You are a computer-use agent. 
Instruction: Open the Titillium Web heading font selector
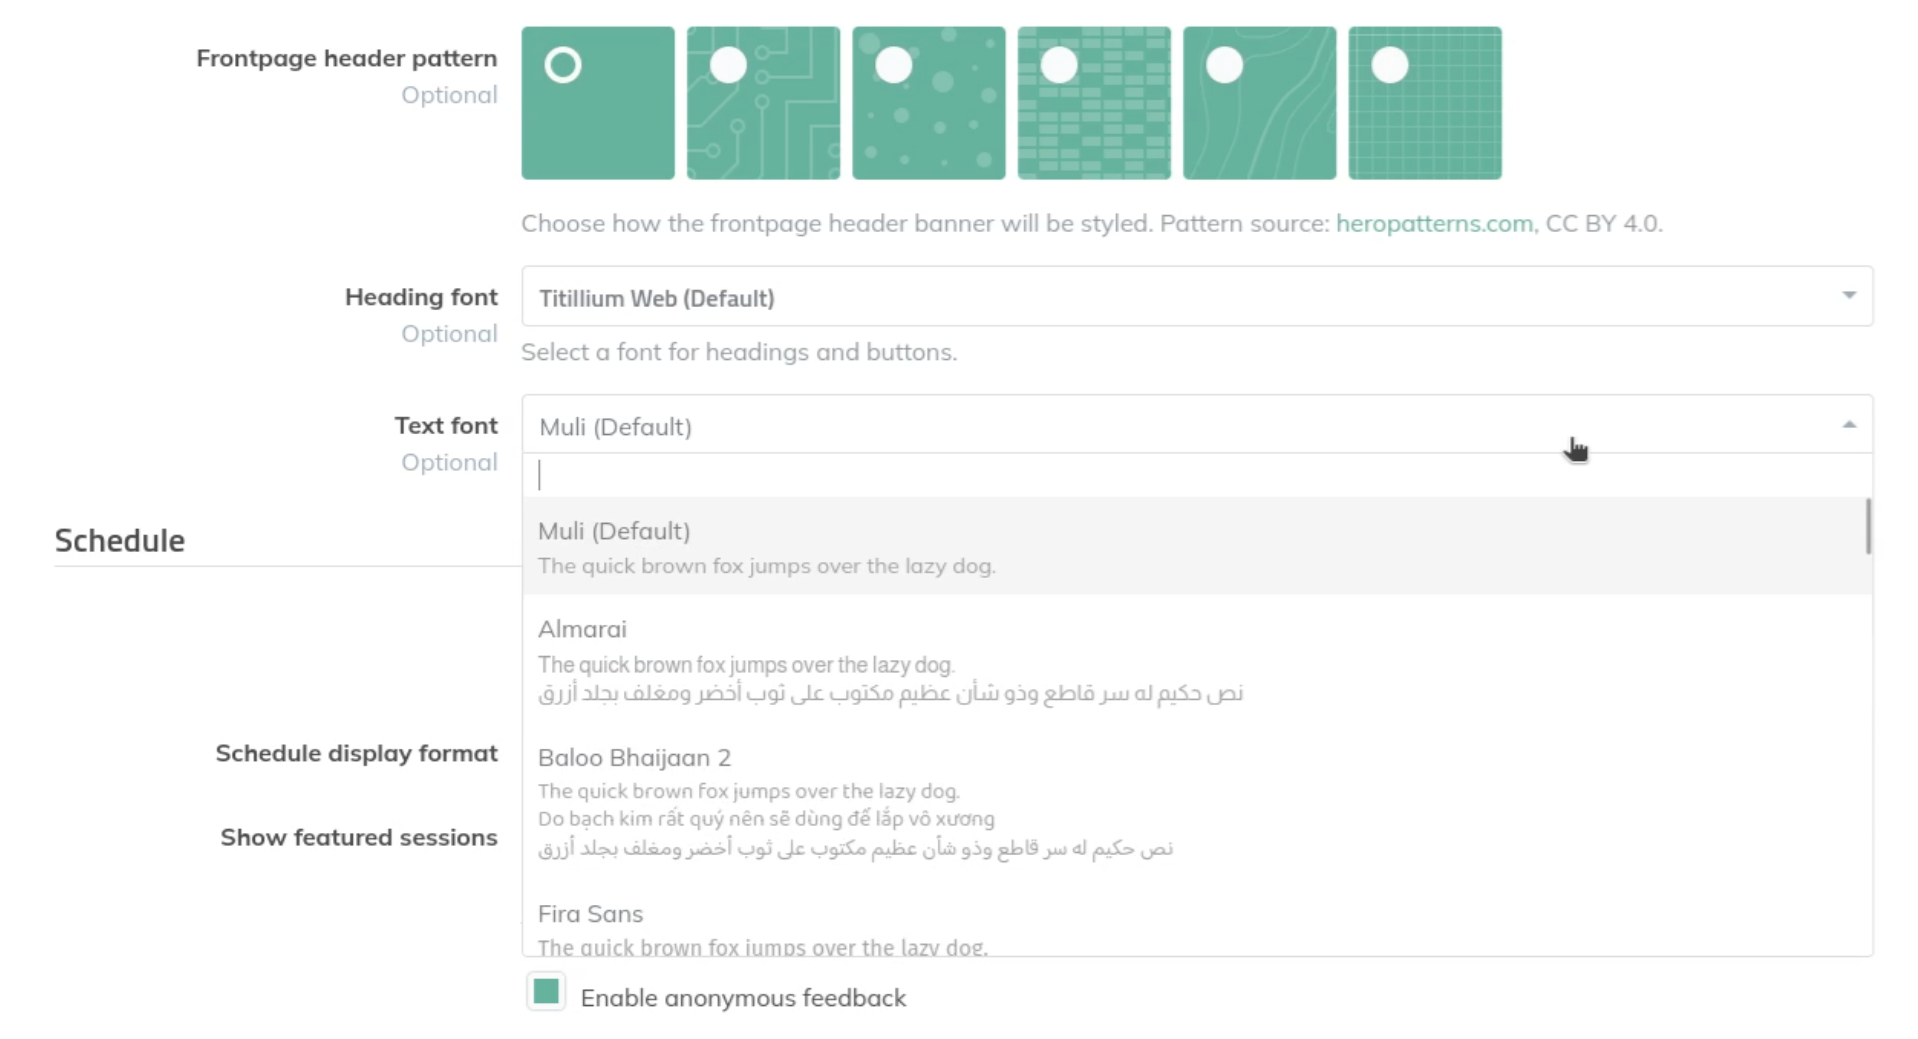pyautogui.click(x=1197, y=296)
